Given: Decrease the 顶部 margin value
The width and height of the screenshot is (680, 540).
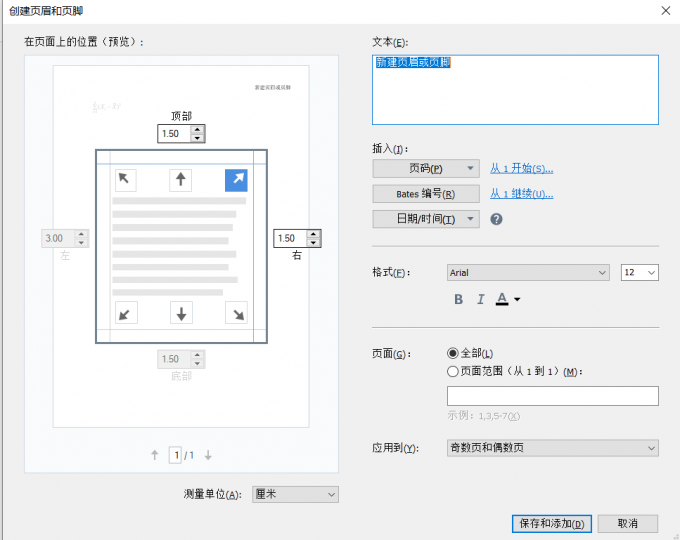Looking at the screenshot, I should tap(197, 138).
